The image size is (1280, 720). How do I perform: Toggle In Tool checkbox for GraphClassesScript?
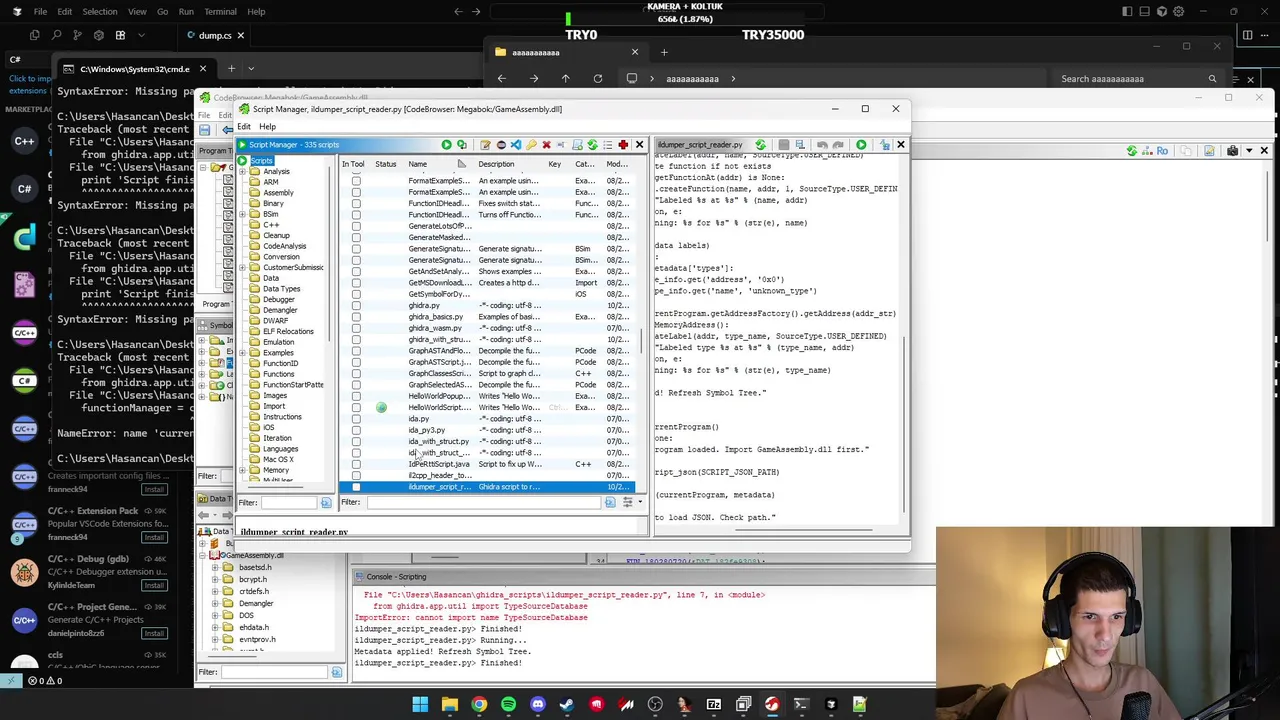click(356, 373)
